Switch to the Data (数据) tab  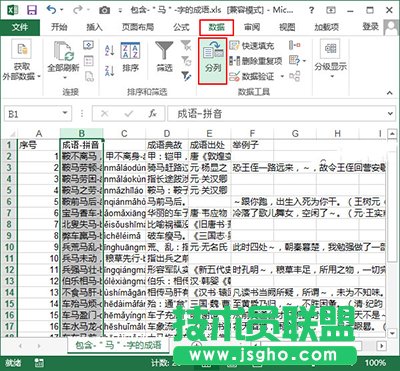pyautogui.click(x=217, y=27)
